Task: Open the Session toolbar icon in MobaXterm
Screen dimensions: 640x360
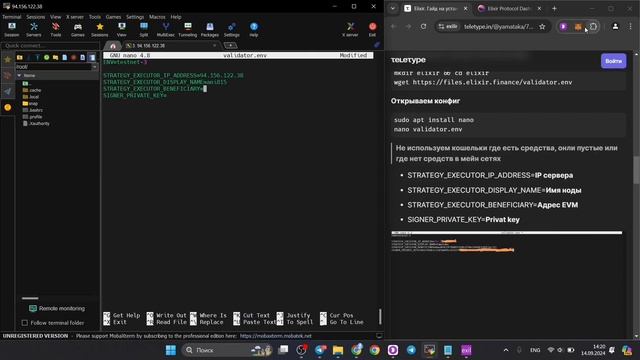Action: coord(12,30)
